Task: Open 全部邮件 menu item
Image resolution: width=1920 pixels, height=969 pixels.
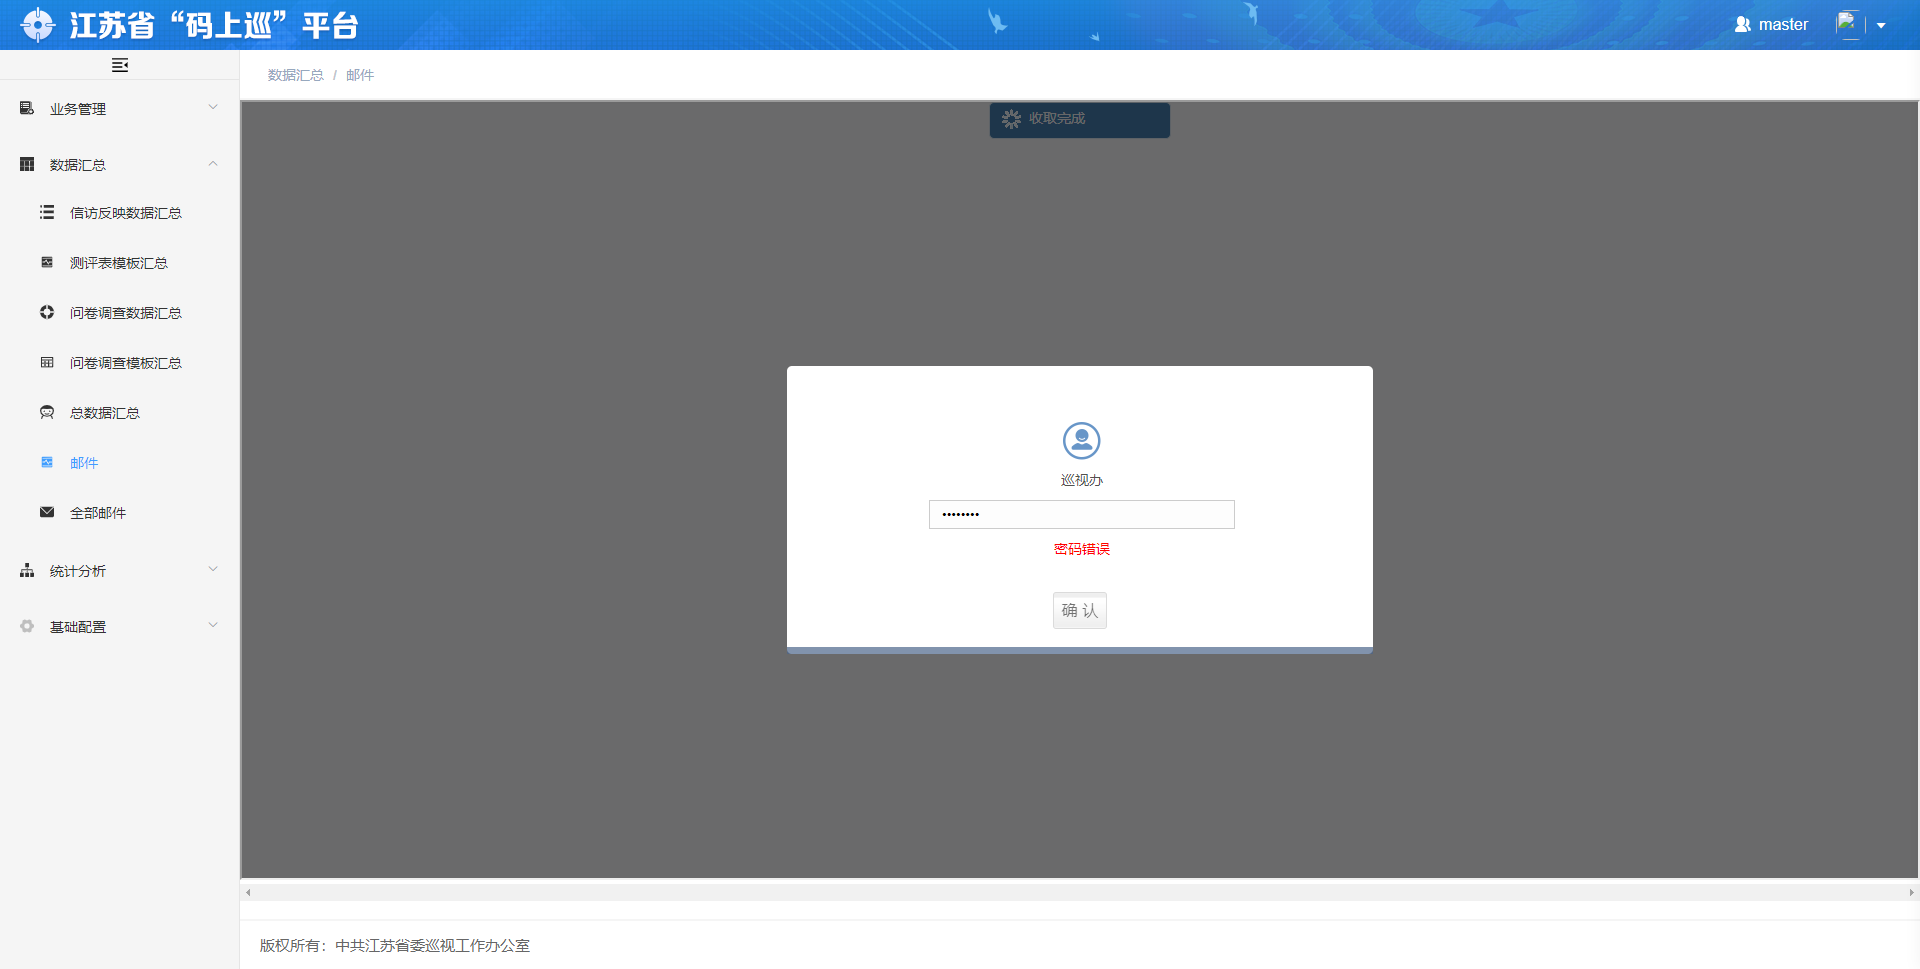Action: pos(98,513)
